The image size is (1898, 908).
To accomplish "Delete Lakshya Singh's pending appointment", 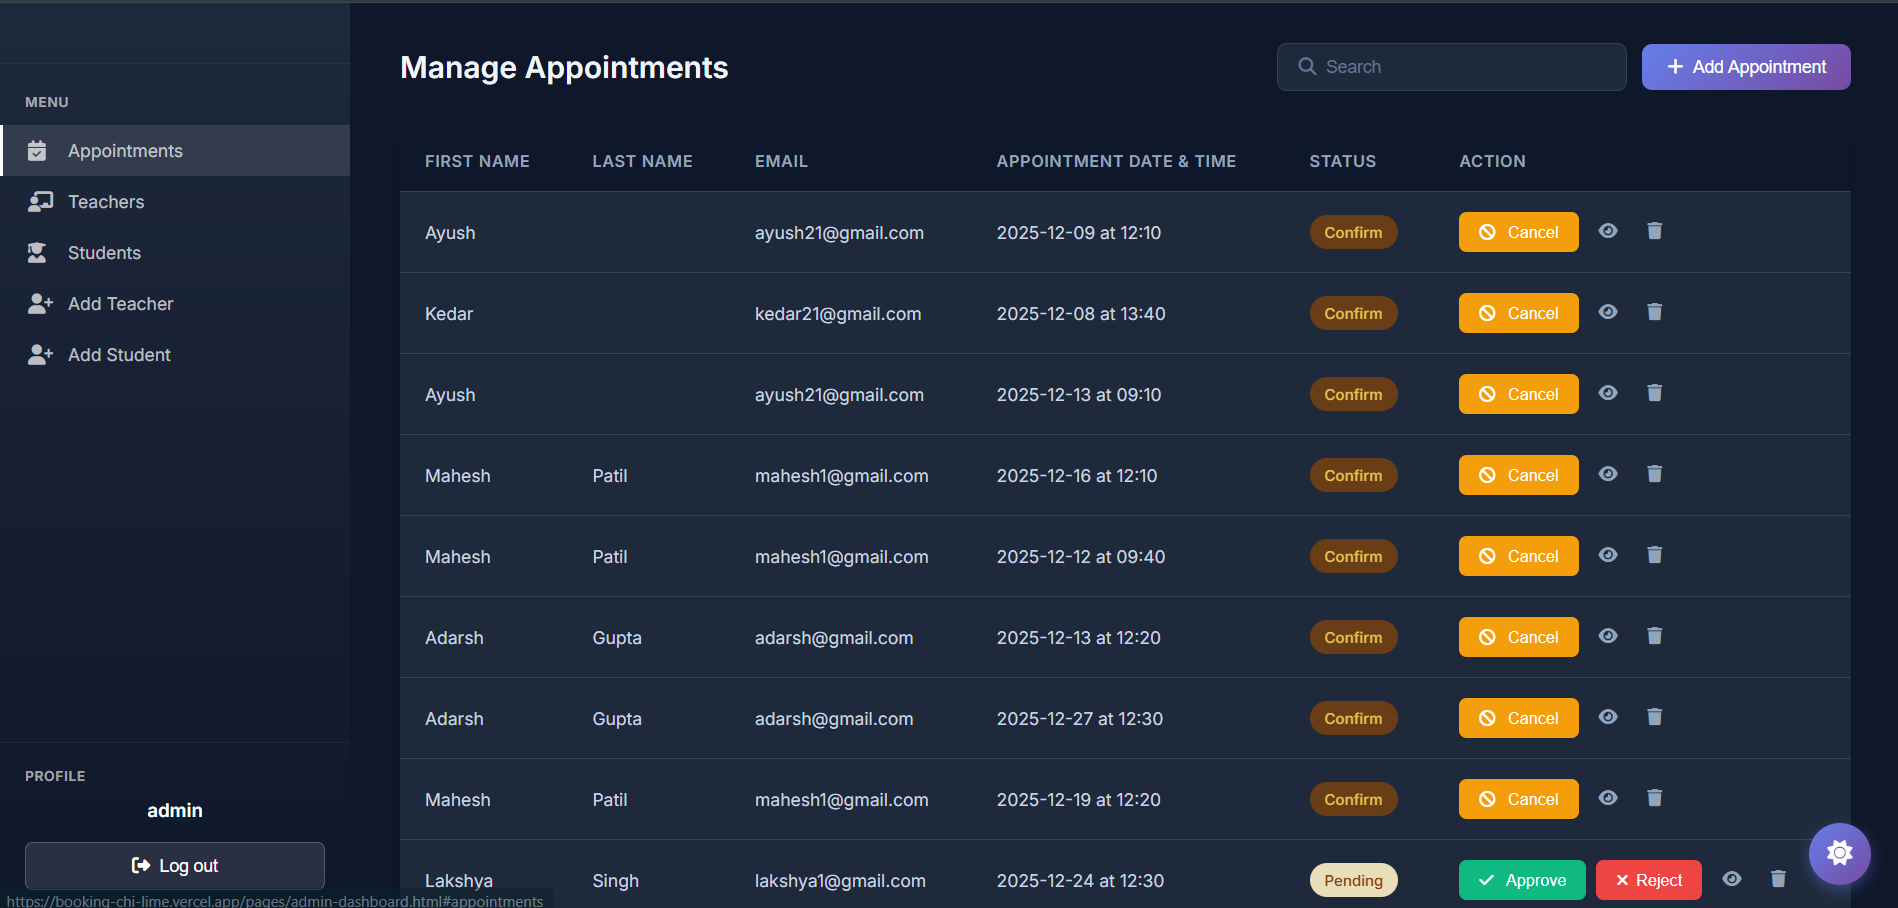I will tap(1778, 879).
